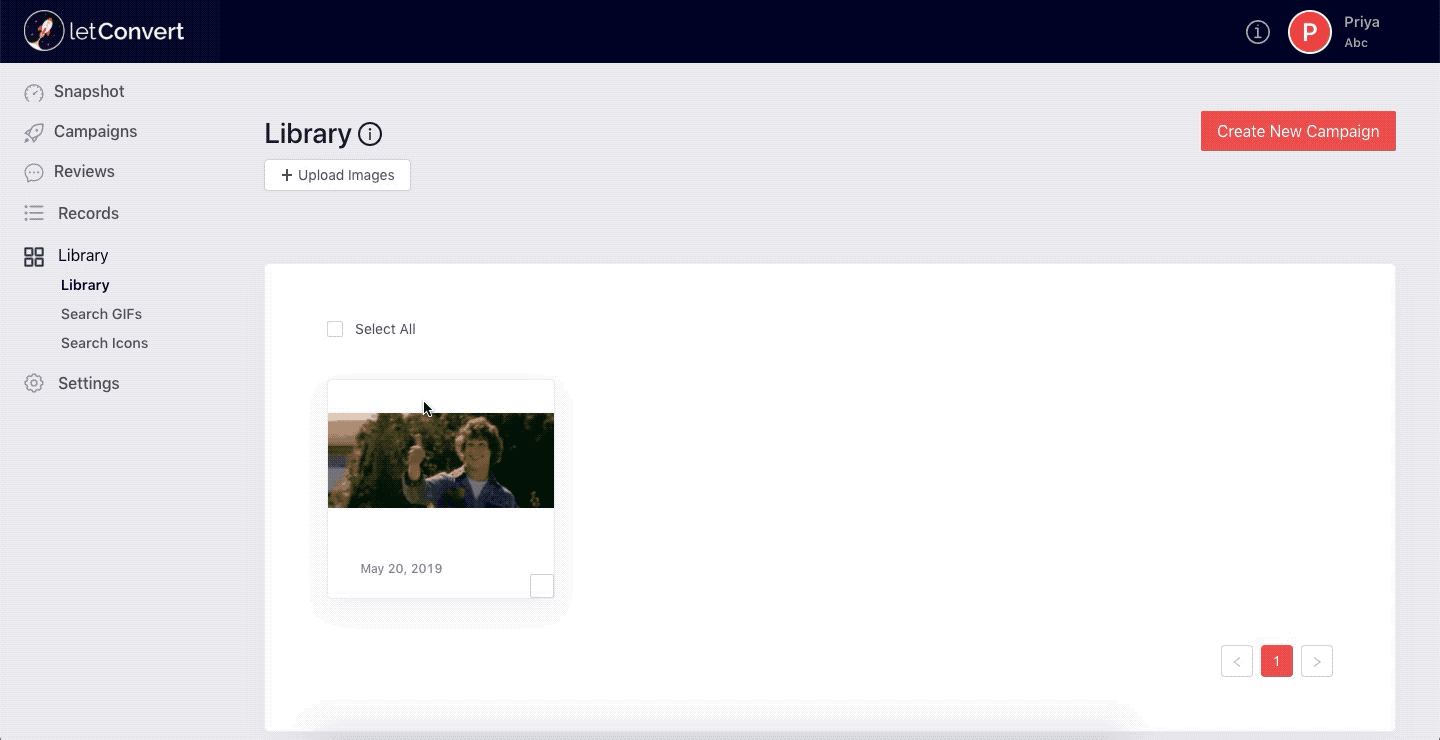
Task: Open Settings from the sidebar
Action: (88, 383)
